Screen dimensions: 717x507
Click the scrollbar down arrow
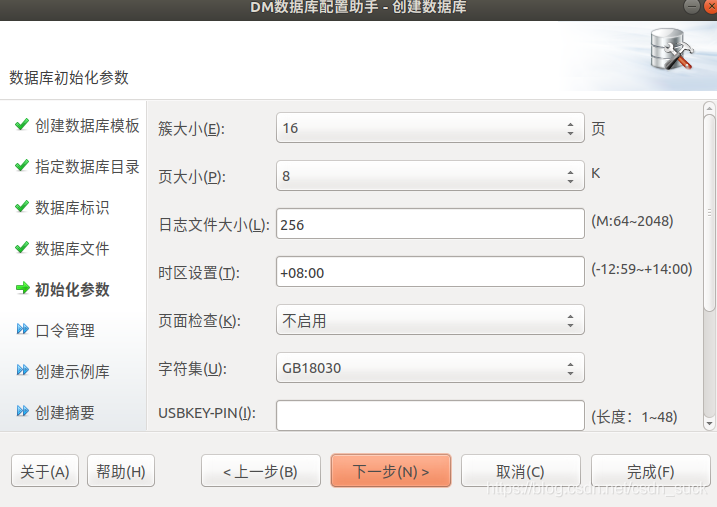click(x=709, y=424)
